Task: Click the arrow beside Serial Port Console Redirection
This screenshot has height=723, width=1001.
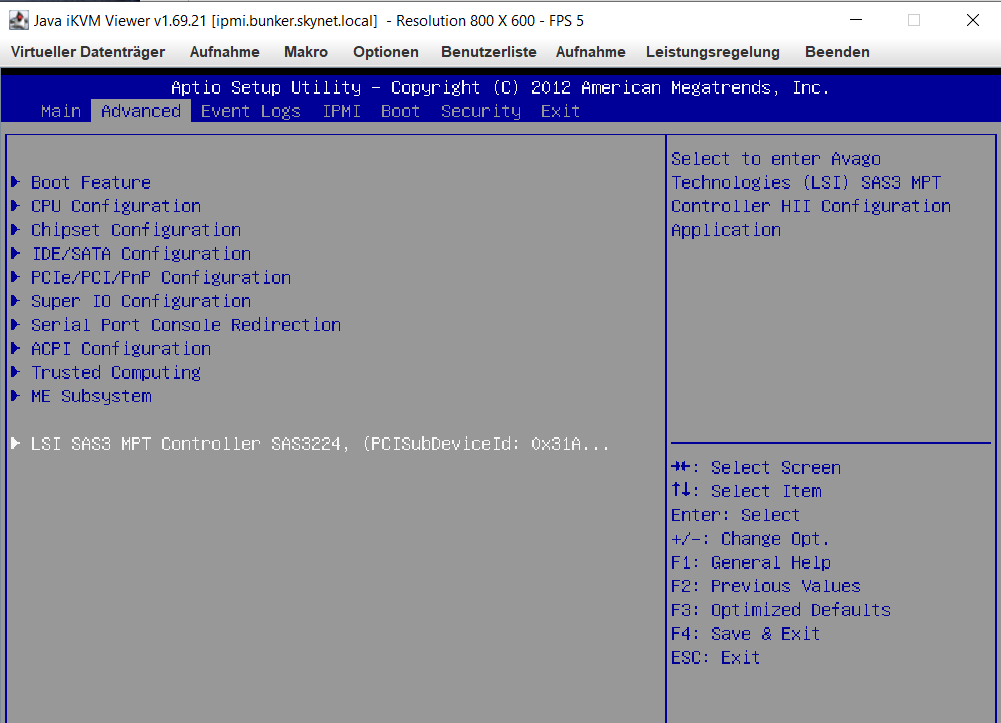Action: pyautogui.click(x=15, y=325)
